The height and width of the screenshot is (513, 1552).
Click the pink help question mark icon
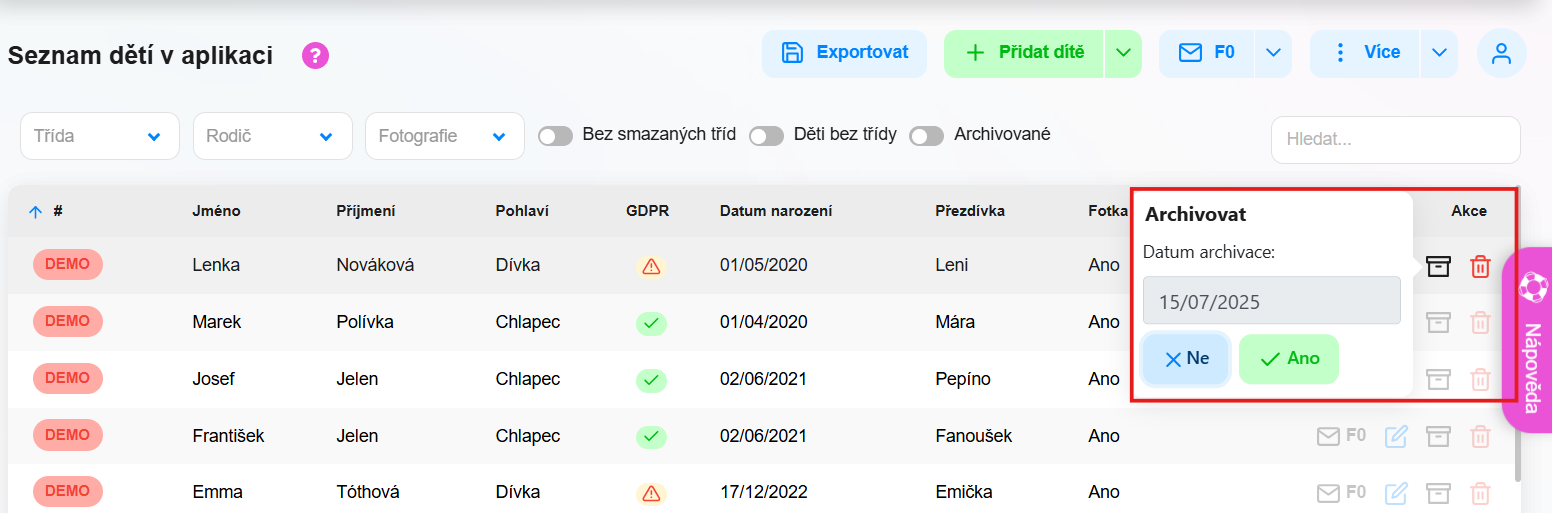316,56
